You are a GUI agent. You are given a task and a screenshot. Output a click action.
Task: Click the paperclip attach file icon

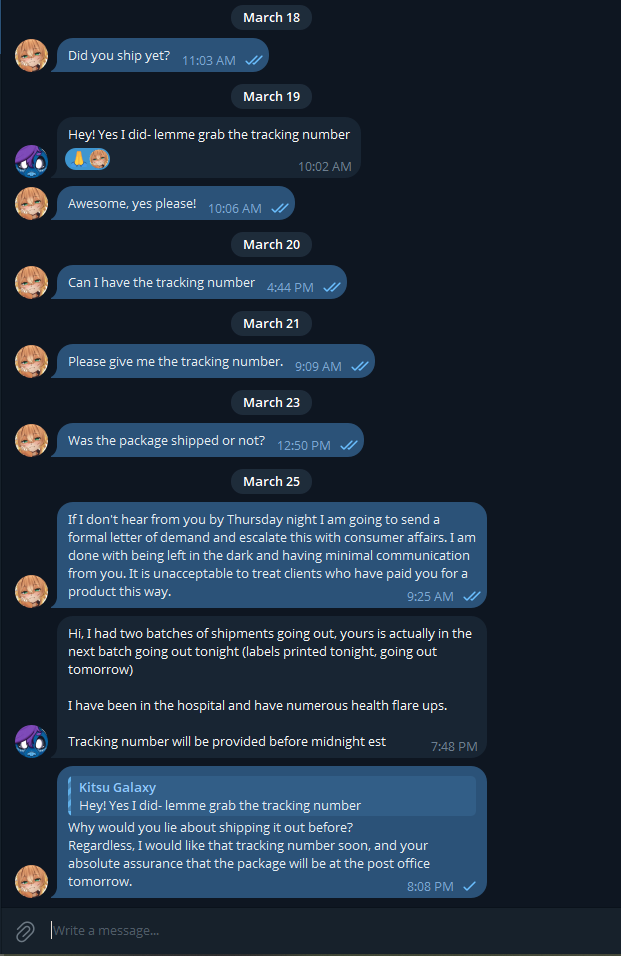(x=25, y=932)
